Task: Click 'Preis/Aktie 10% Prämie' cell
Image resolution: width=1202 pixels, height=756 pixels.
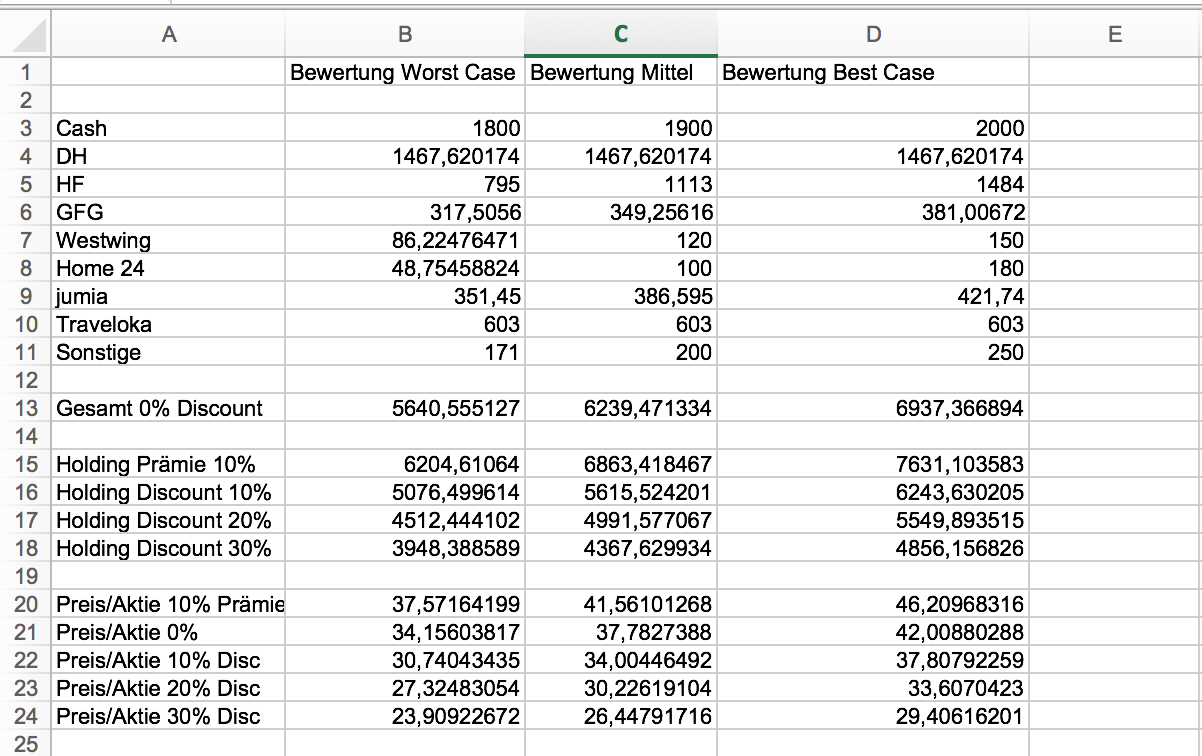Action: pyautogui.click(x=168, y=604)
